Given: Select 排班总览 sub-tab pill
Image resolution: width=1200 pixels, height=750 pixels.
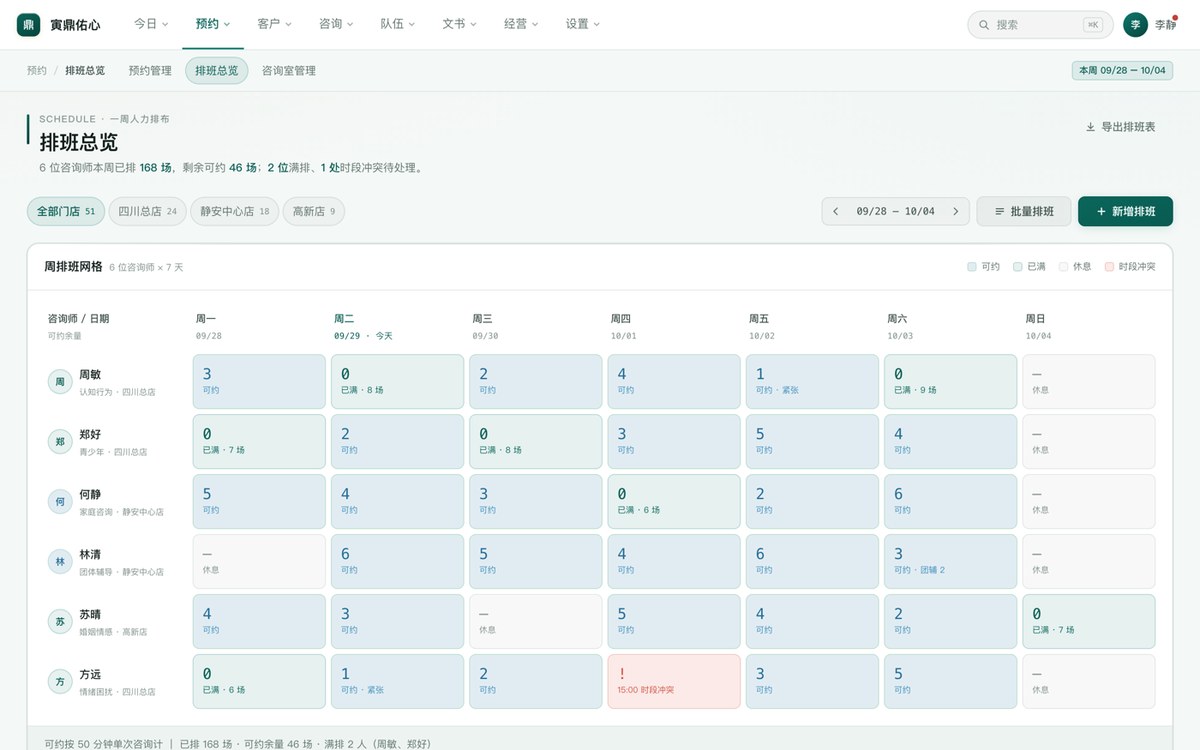Looking at the screenshot, I should [217, 71].
